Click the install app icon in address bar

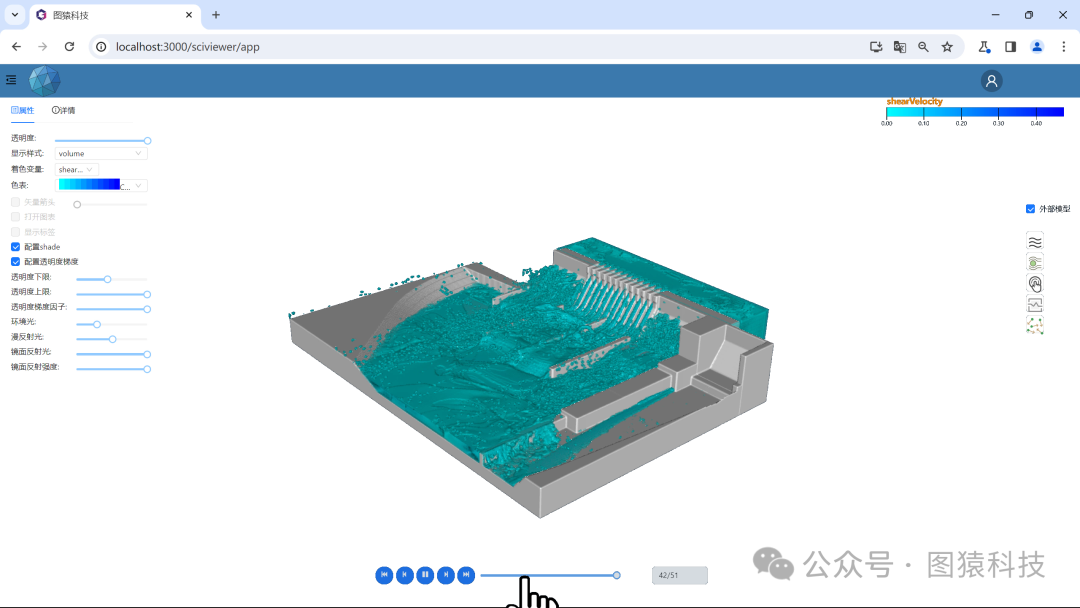[875, 47]
